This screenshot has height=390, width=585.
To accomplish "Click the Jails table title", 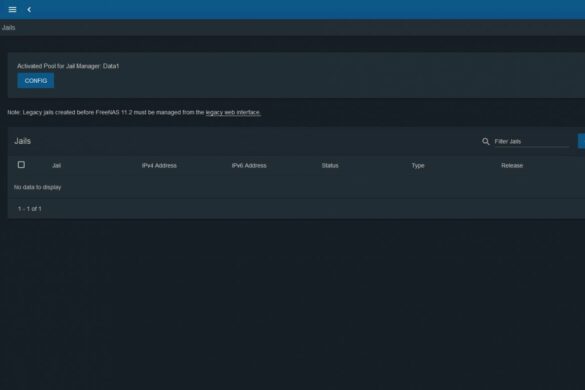I will [22, 141].
